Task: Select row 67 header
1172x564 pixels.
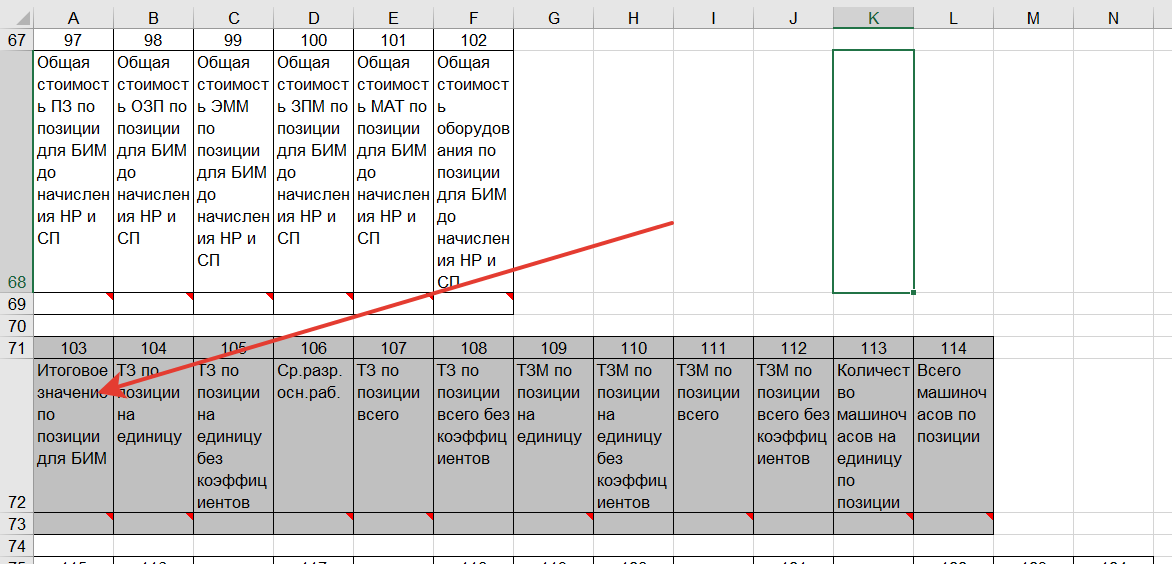Action: coord(16,40)
